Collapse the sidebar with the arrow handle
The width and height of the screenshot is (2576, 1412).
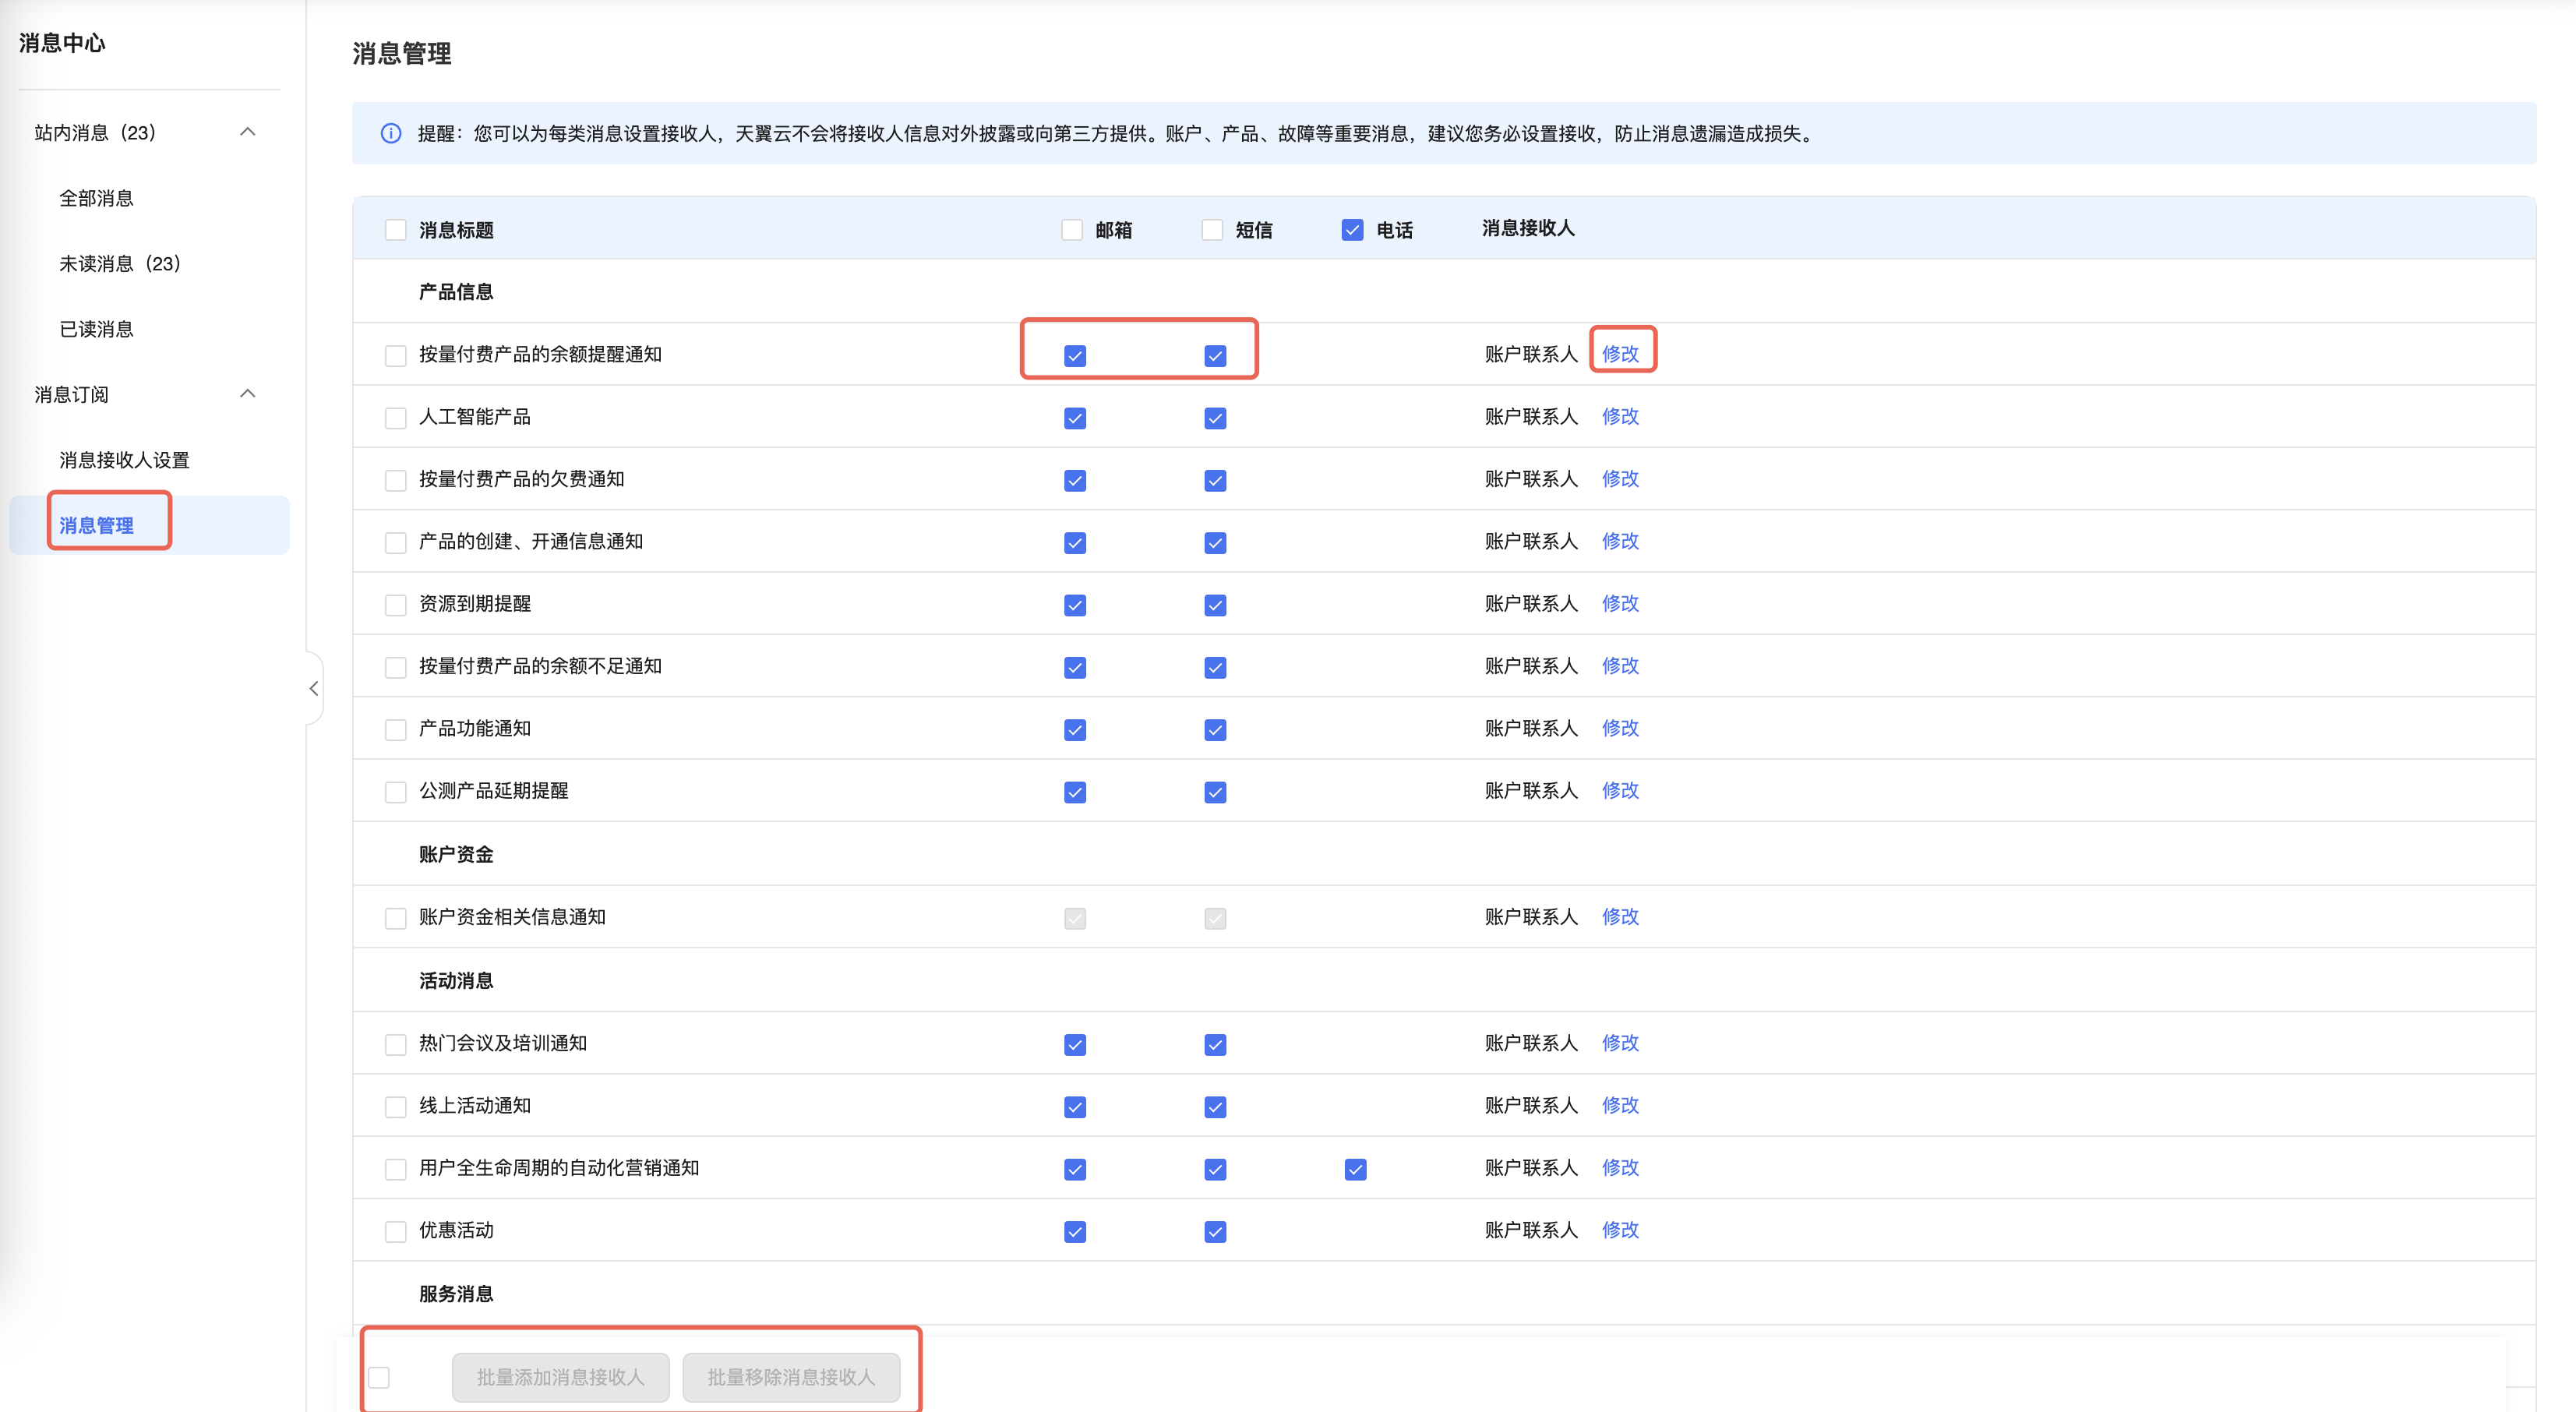[x=314, y=688]
